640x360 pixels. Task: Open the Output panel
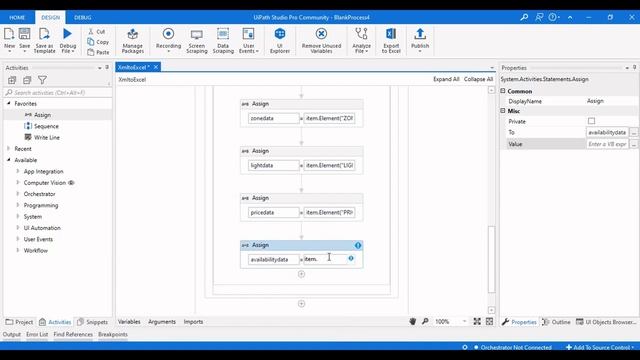[x=12, y=334]
